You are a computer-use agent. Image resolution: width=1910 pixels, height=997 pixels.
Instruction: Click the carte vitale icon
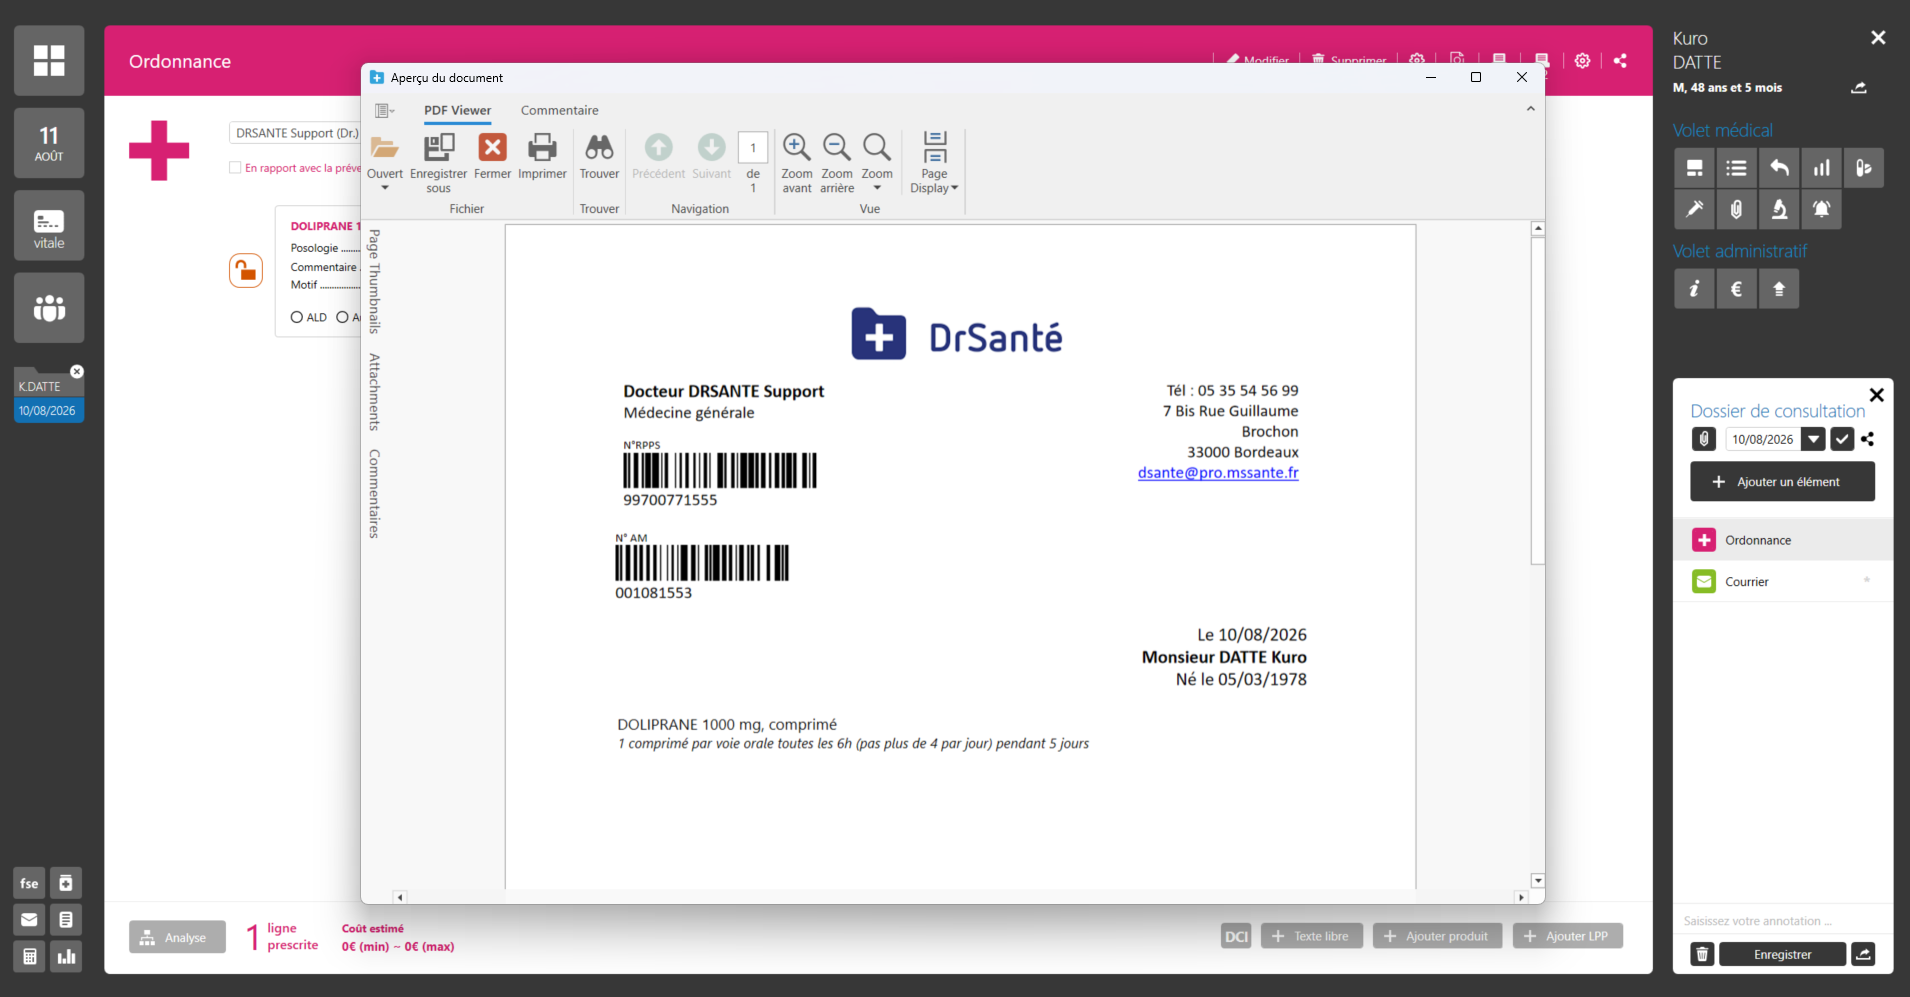(49, 226)
